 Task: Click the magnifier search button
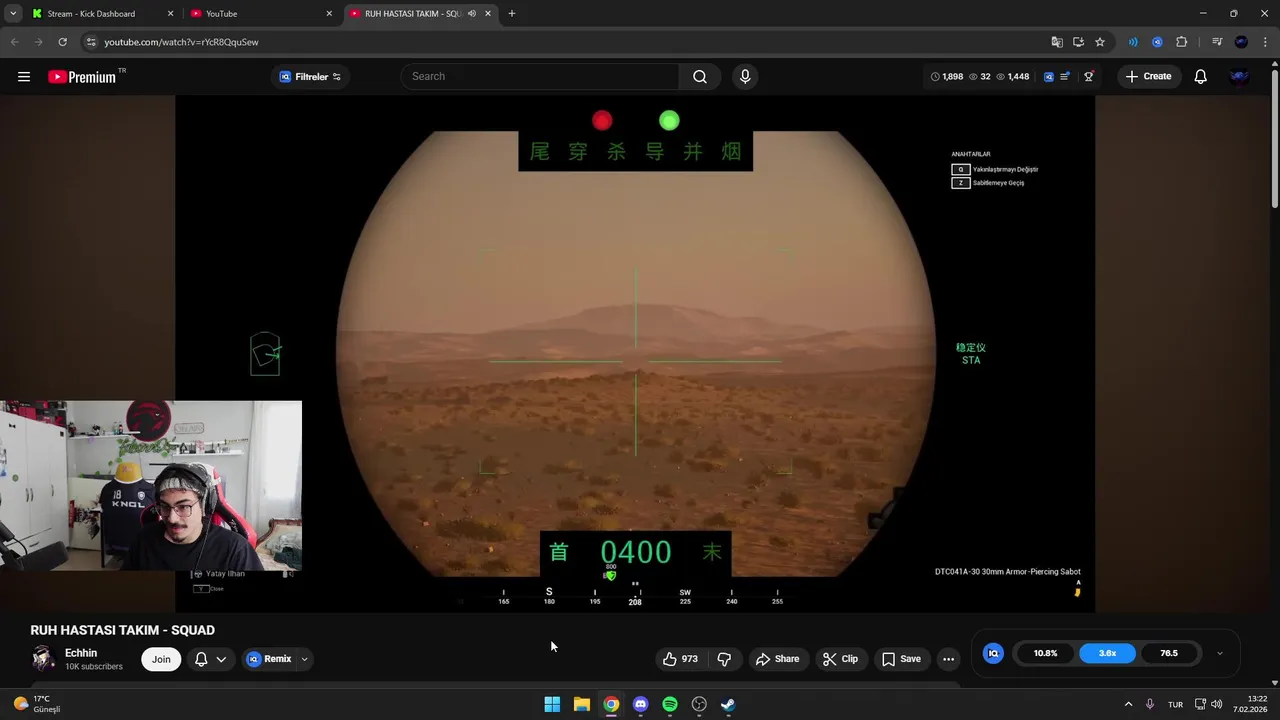click(x=700, y=77)
